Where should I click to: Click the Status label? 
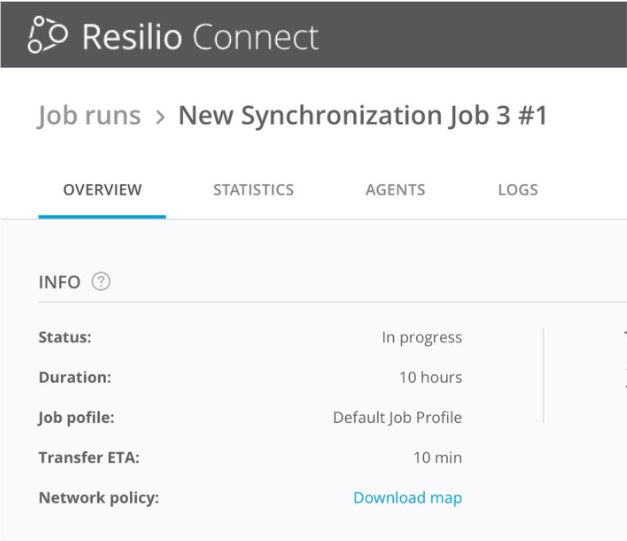click(64, 338)
